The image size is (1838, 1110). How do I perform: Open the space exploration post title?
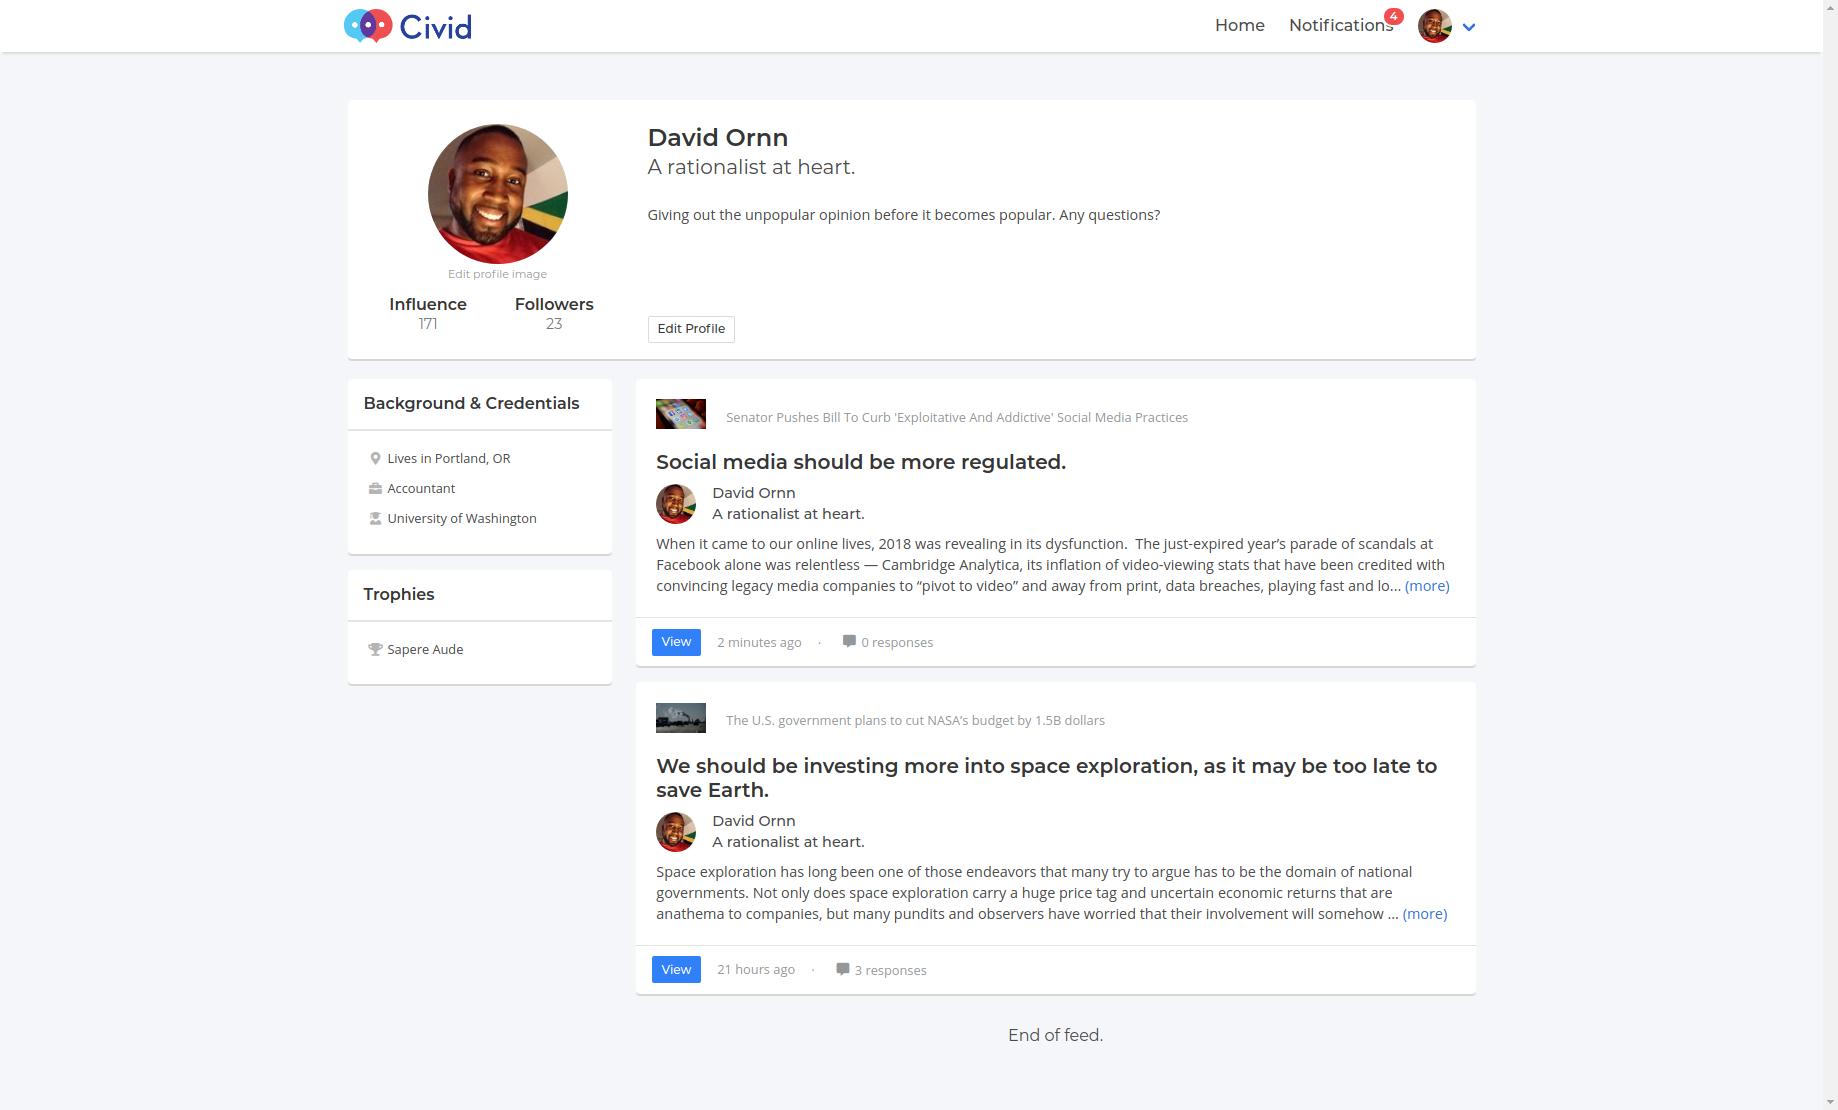[x=1046, y=778]
